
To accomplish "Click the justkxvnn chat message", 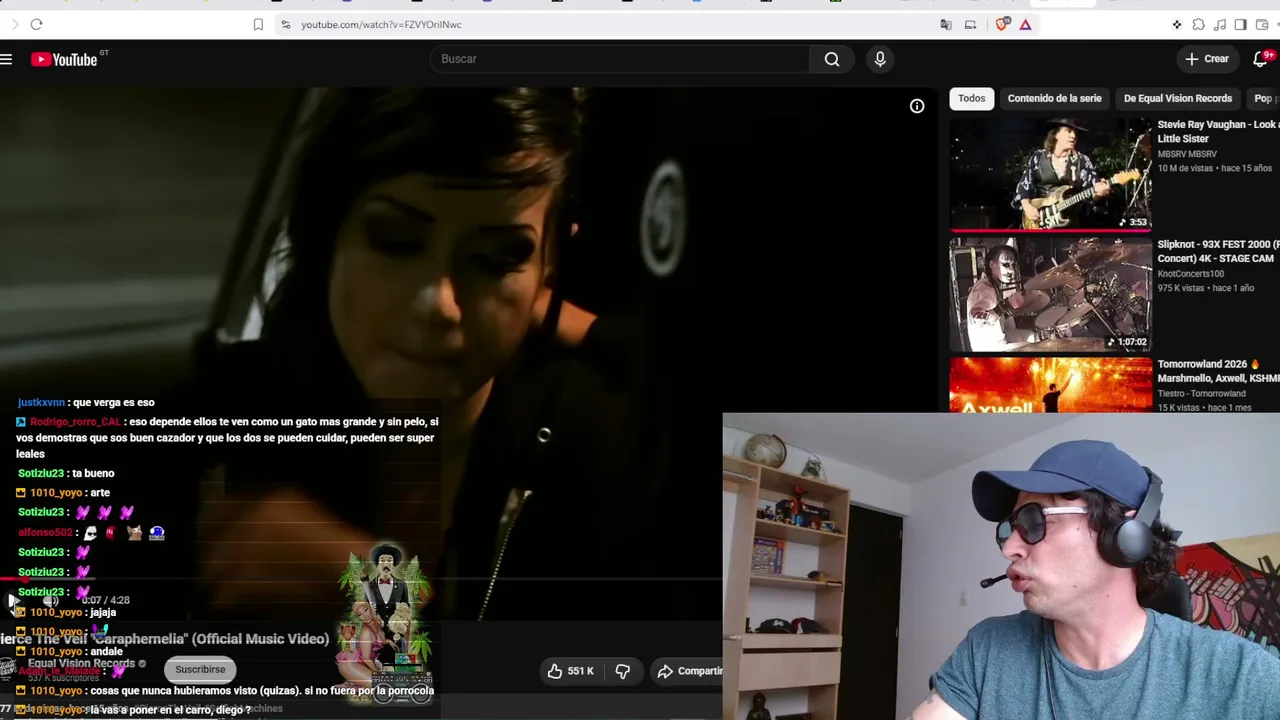I will pos(86,402).
